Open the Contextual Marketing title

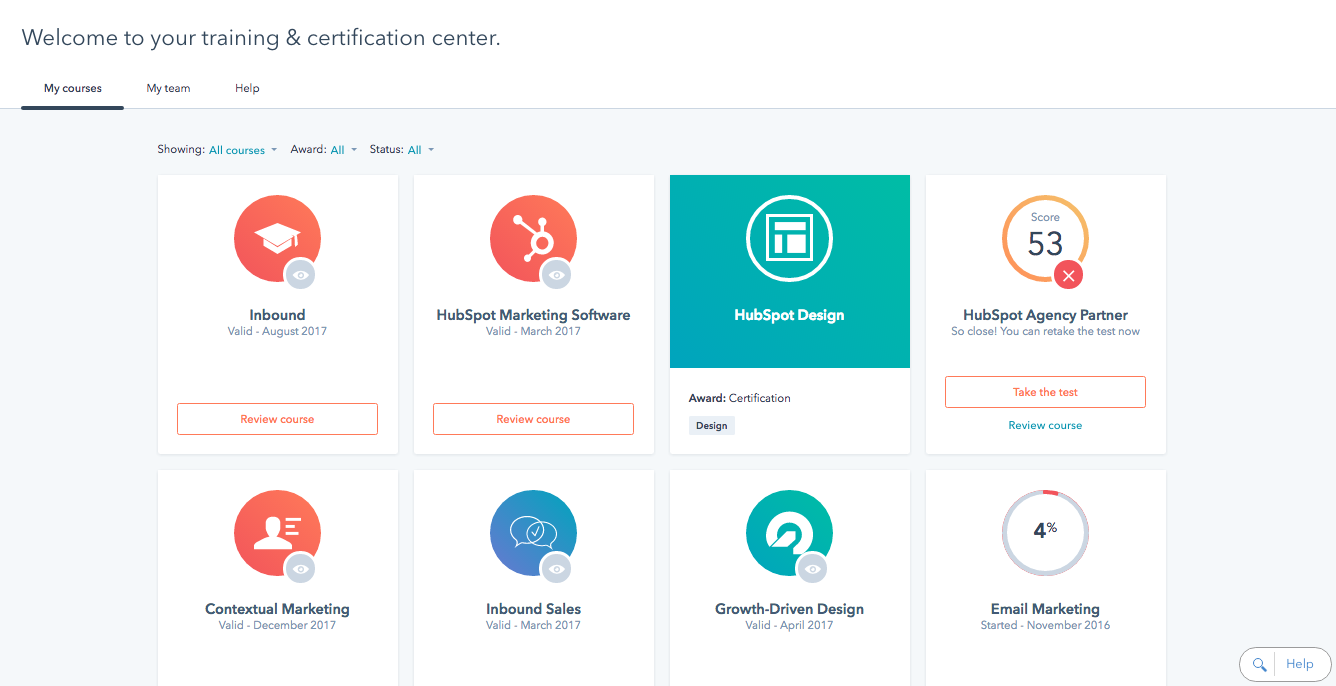tap(277, 609)
